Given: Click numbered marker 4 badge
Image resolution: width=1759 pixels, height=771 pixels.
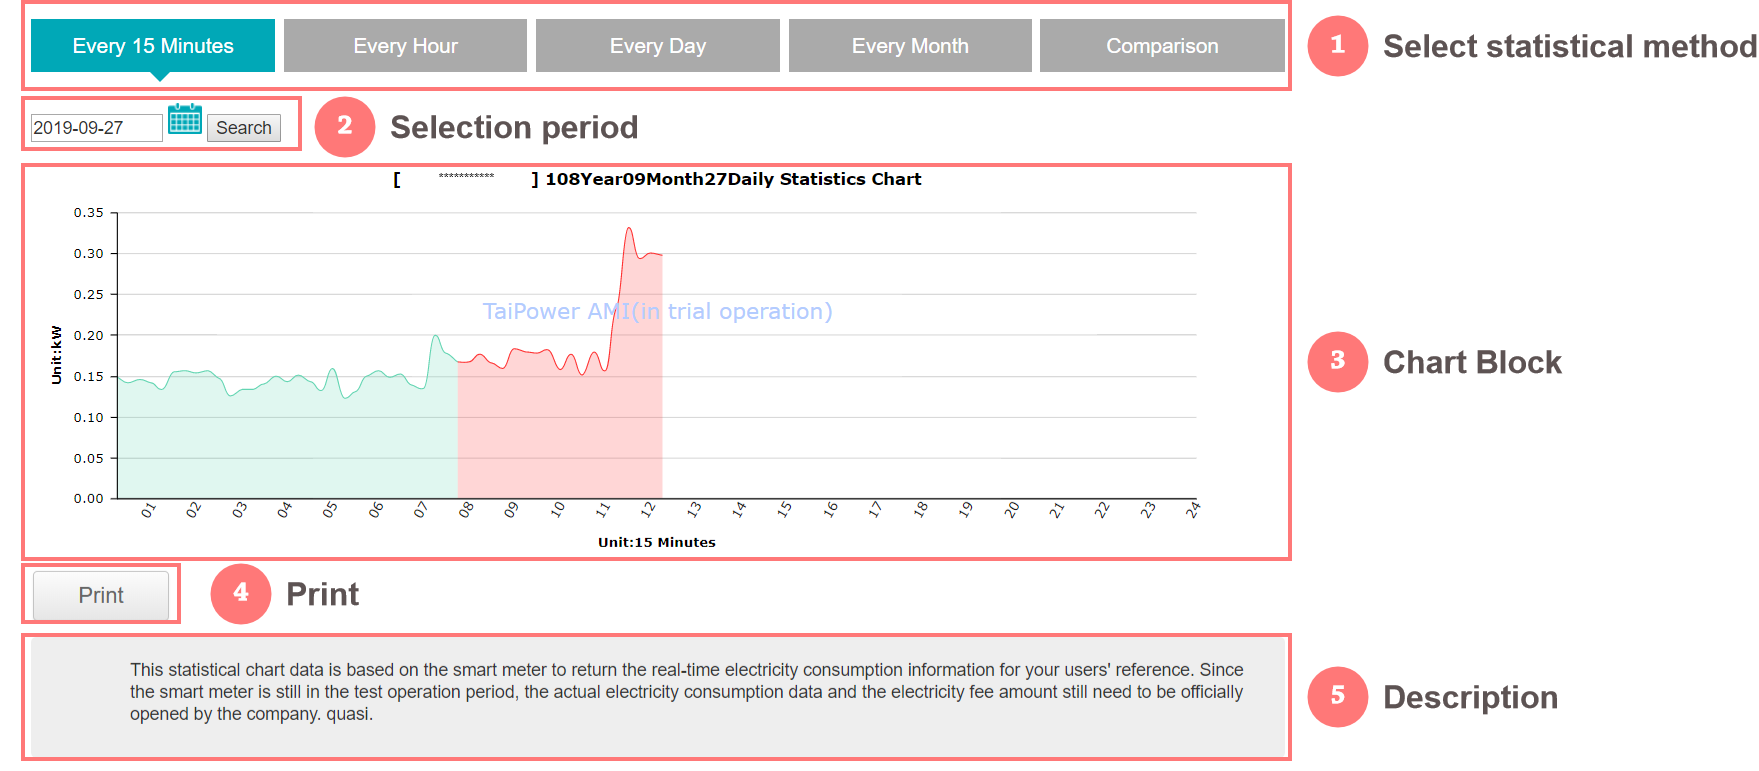Looking at the screenshot, I should (x=241, y=594).
